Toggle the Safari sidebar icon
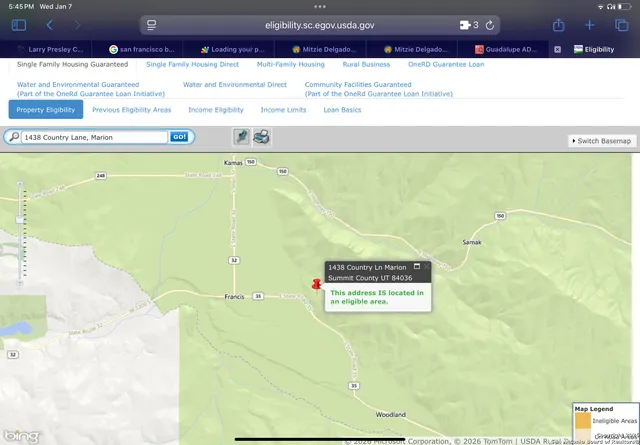 click(18, 25)
